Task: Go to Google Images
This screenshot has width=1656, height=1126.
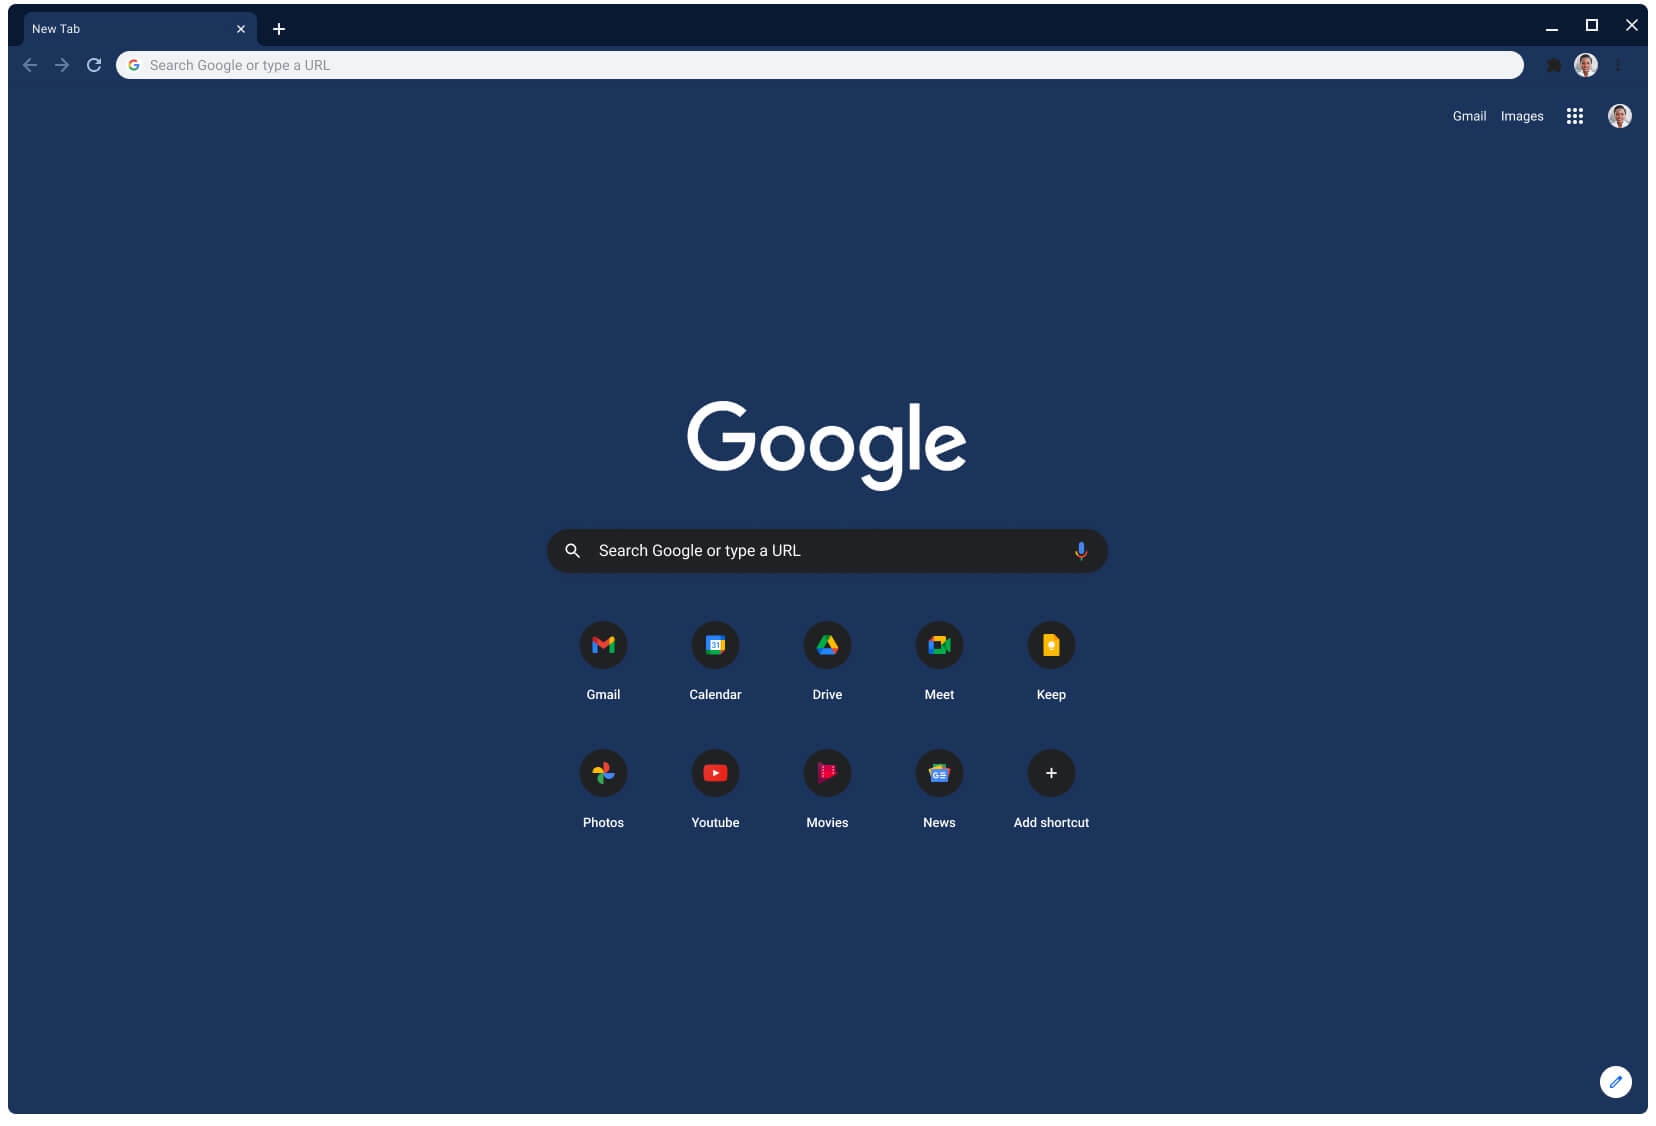Action: [1521, 116]
